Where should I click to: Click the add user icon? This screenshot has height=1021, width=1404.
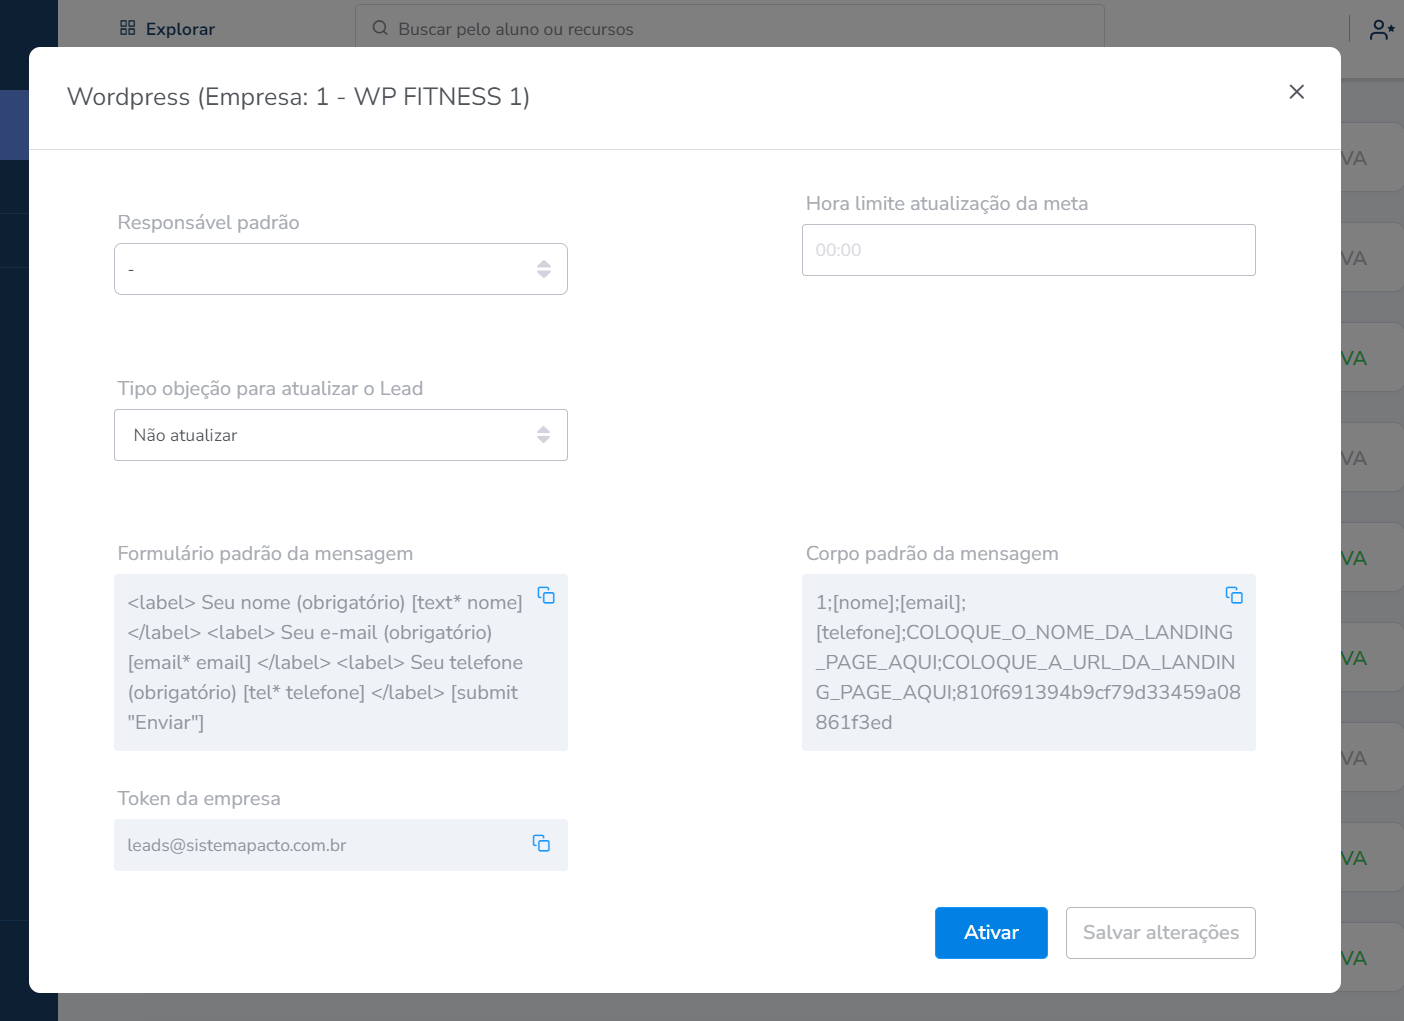pos(1381,30)
